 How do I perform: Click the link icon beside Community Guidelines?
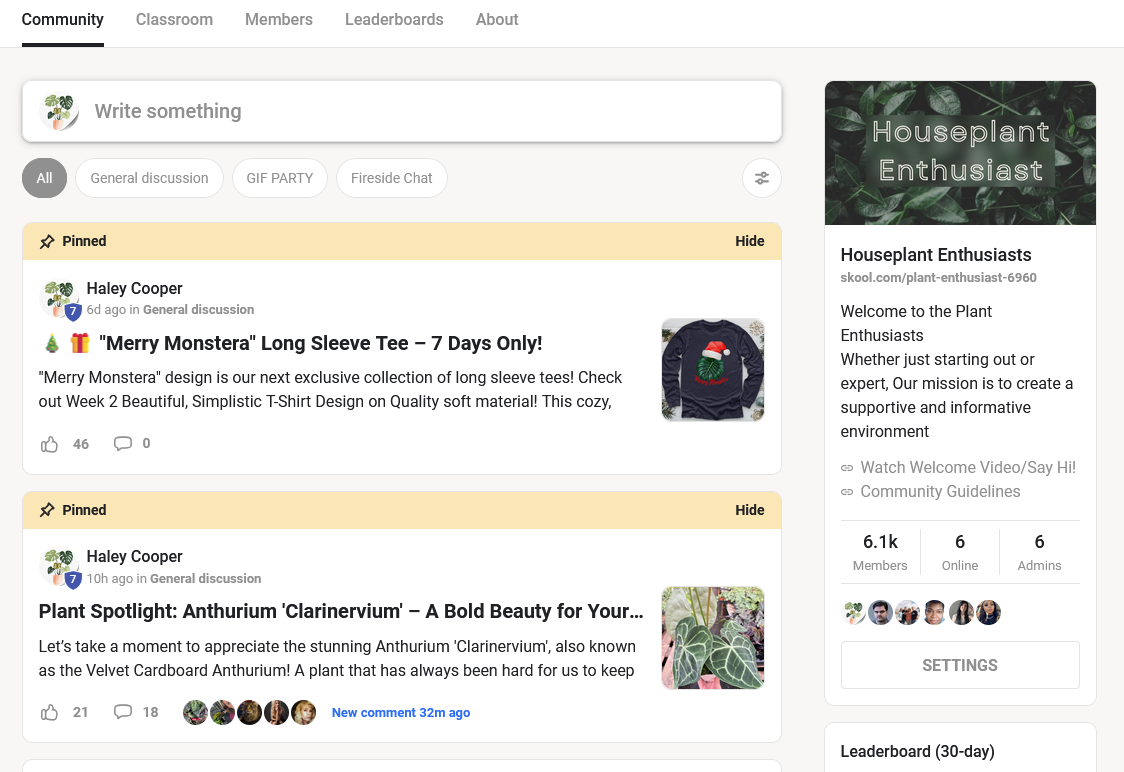847,492
